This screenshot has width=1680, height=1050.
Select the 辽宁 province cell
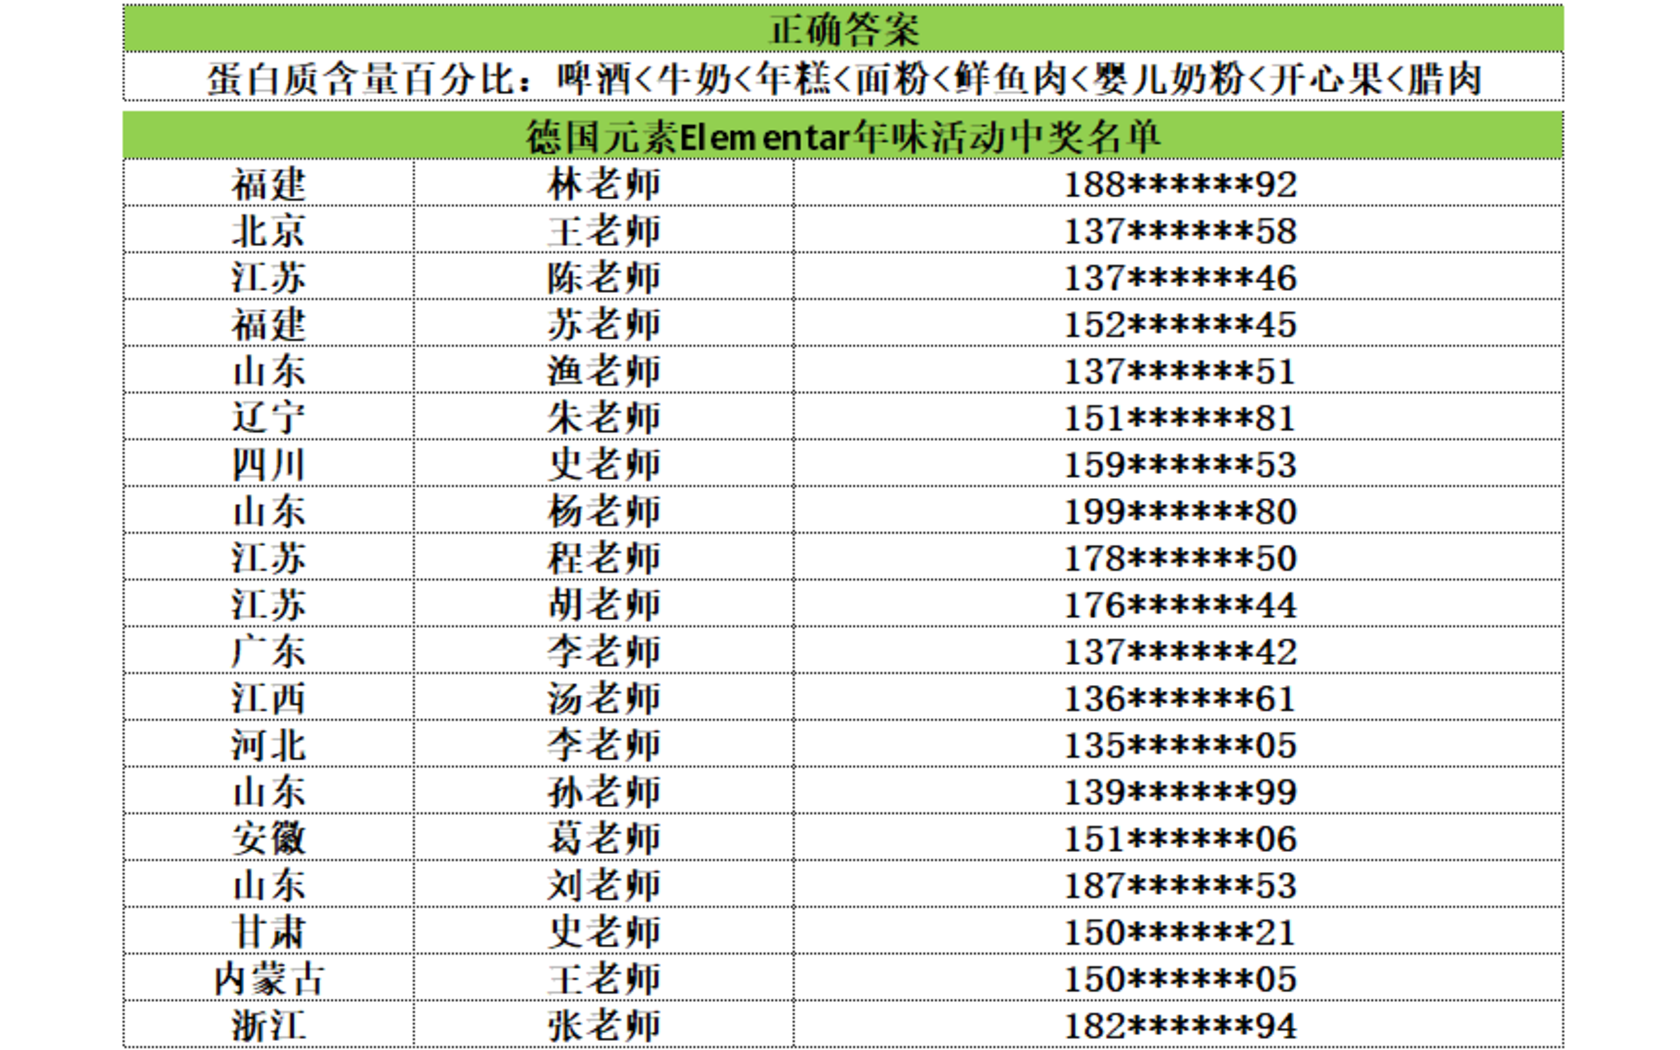[269, 418]
